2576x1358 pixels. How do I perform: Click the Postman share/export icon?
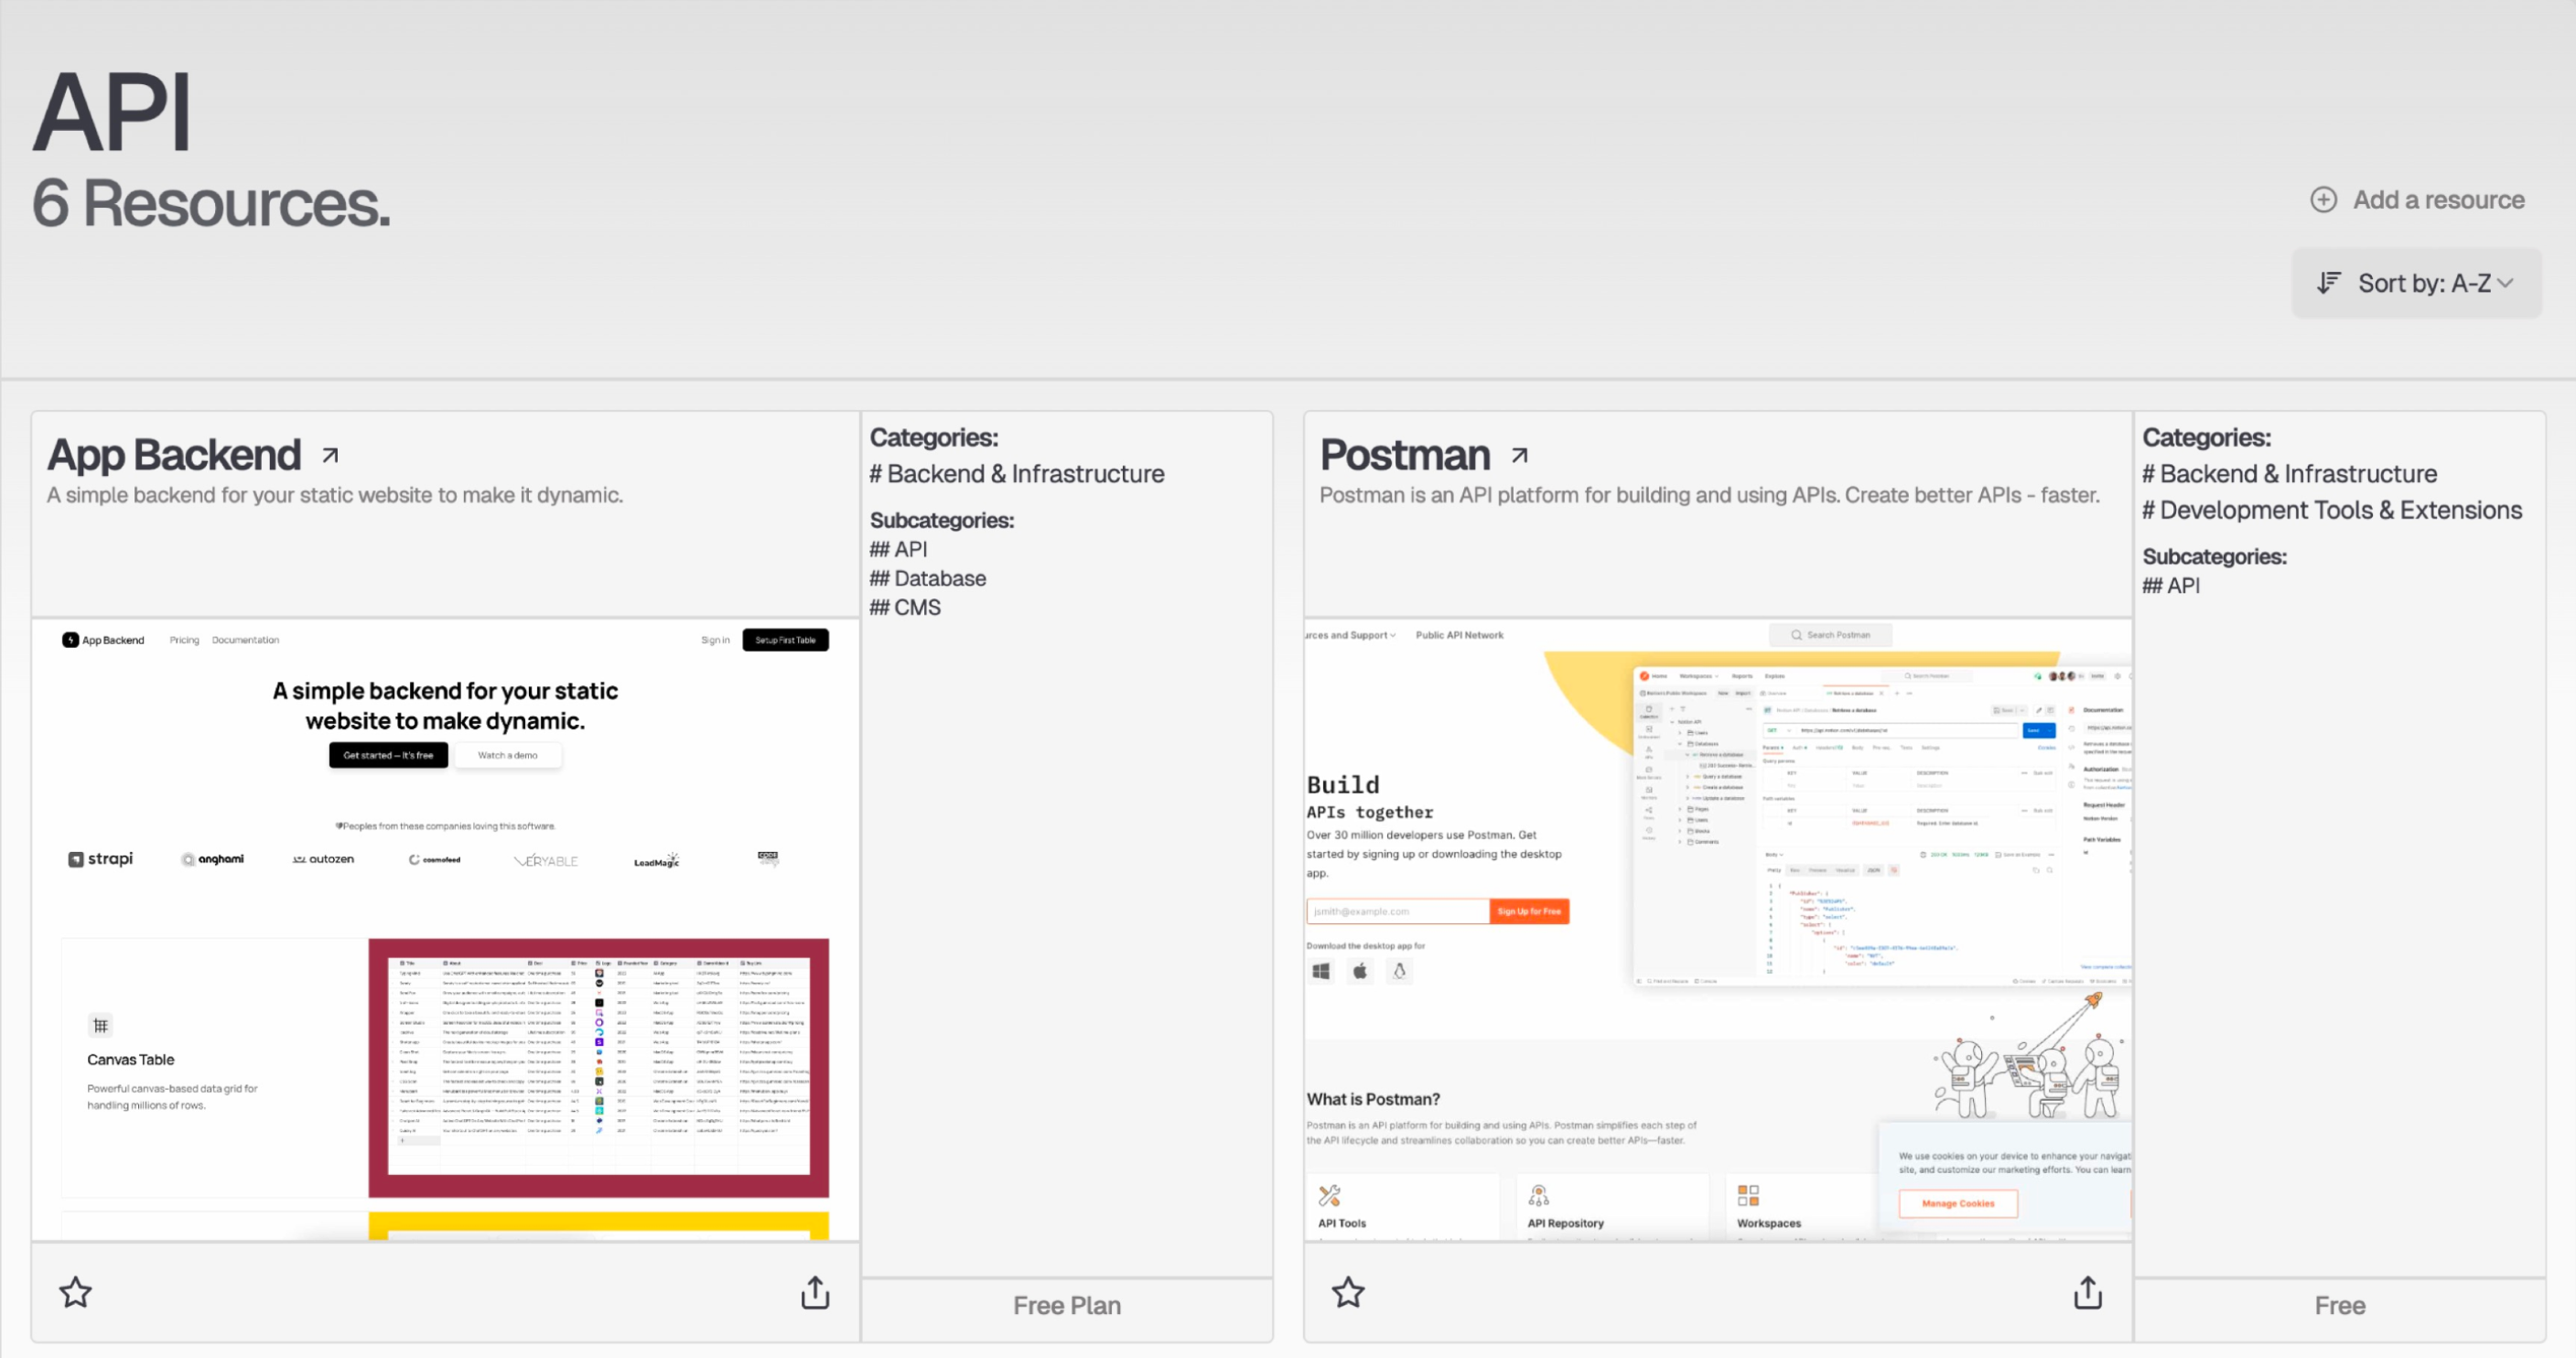[2087, 1291]
